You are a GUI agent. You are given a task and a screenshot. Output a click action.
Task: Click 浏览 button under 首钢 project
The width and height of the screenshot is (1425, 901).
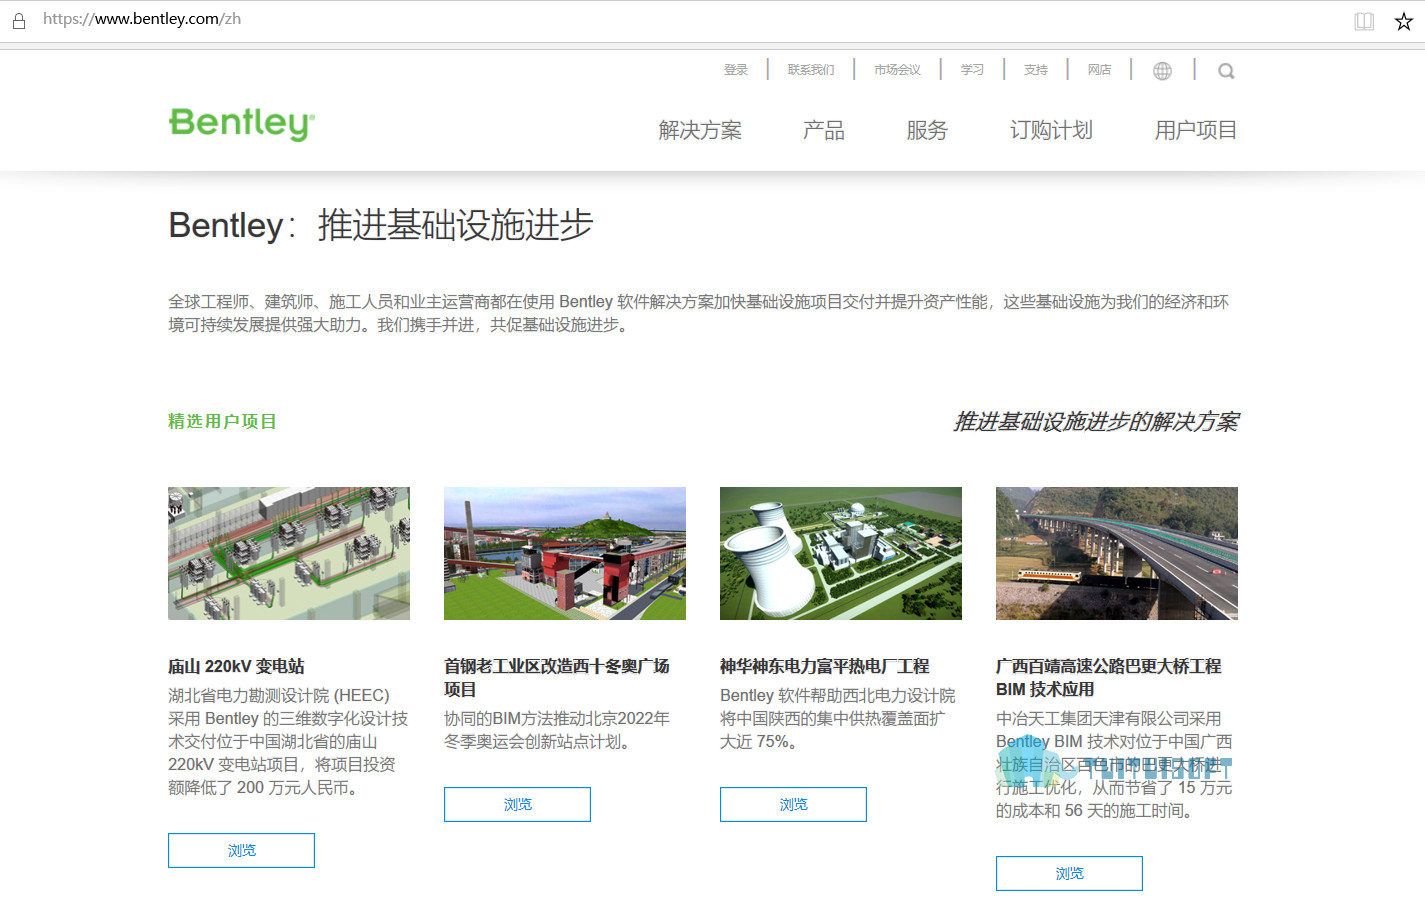pyautogui.click(x=517, y=804)
